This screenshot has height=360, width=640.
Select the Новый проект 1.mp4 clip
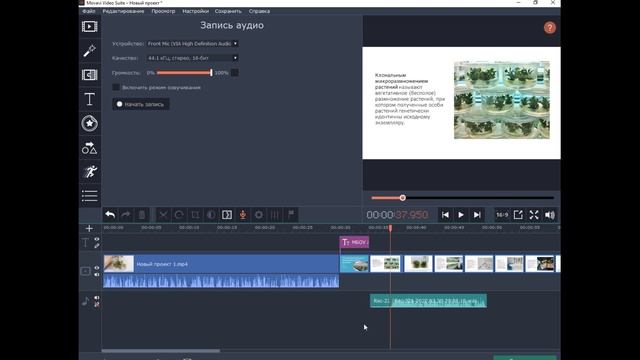pos(221,264)
